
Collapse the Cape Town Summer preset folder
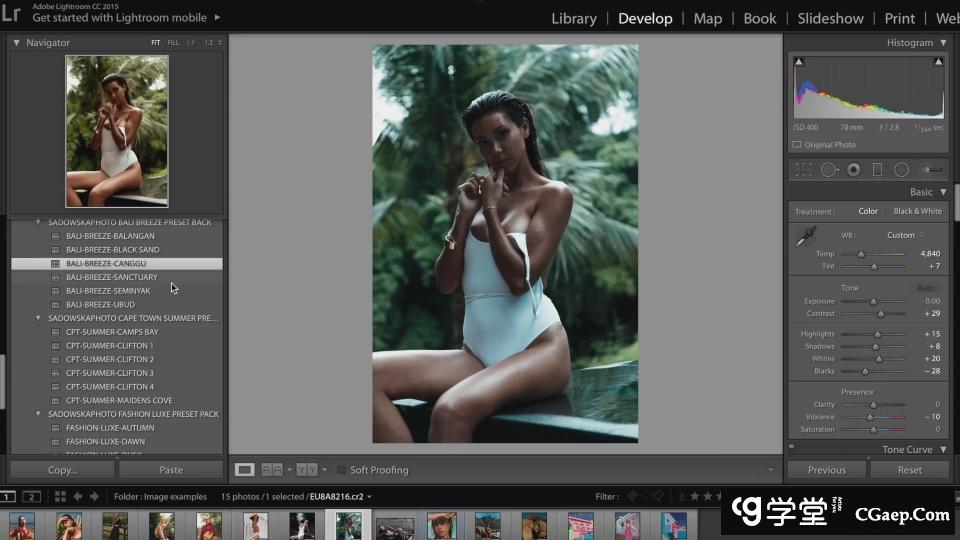[39, 318]
